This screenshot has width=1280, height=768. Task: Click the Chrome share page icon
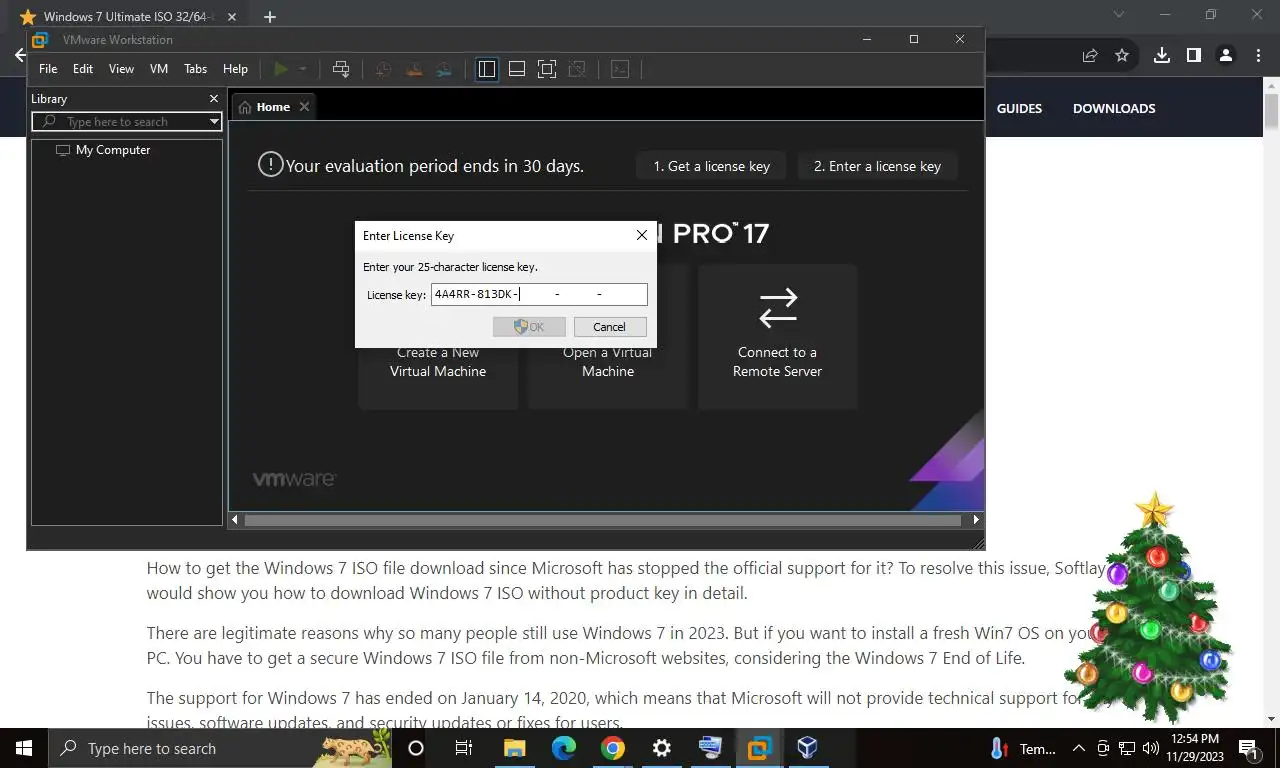coord(1090,56)
